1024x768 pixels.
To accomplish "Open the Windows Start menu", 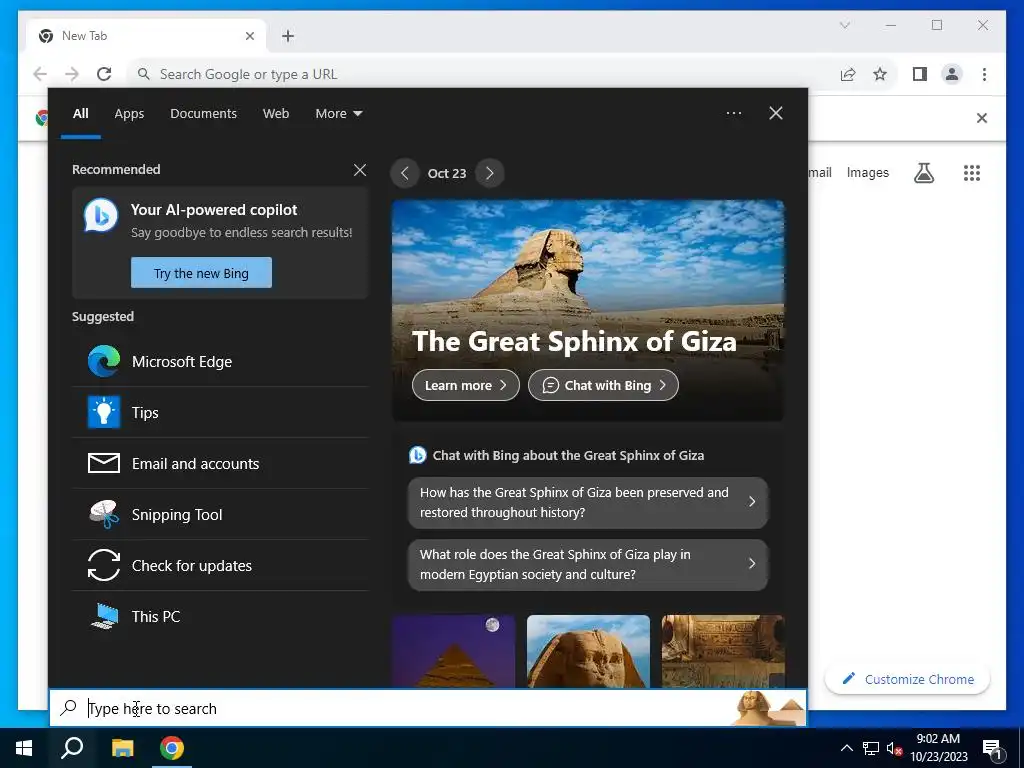I will click(24, 748).
